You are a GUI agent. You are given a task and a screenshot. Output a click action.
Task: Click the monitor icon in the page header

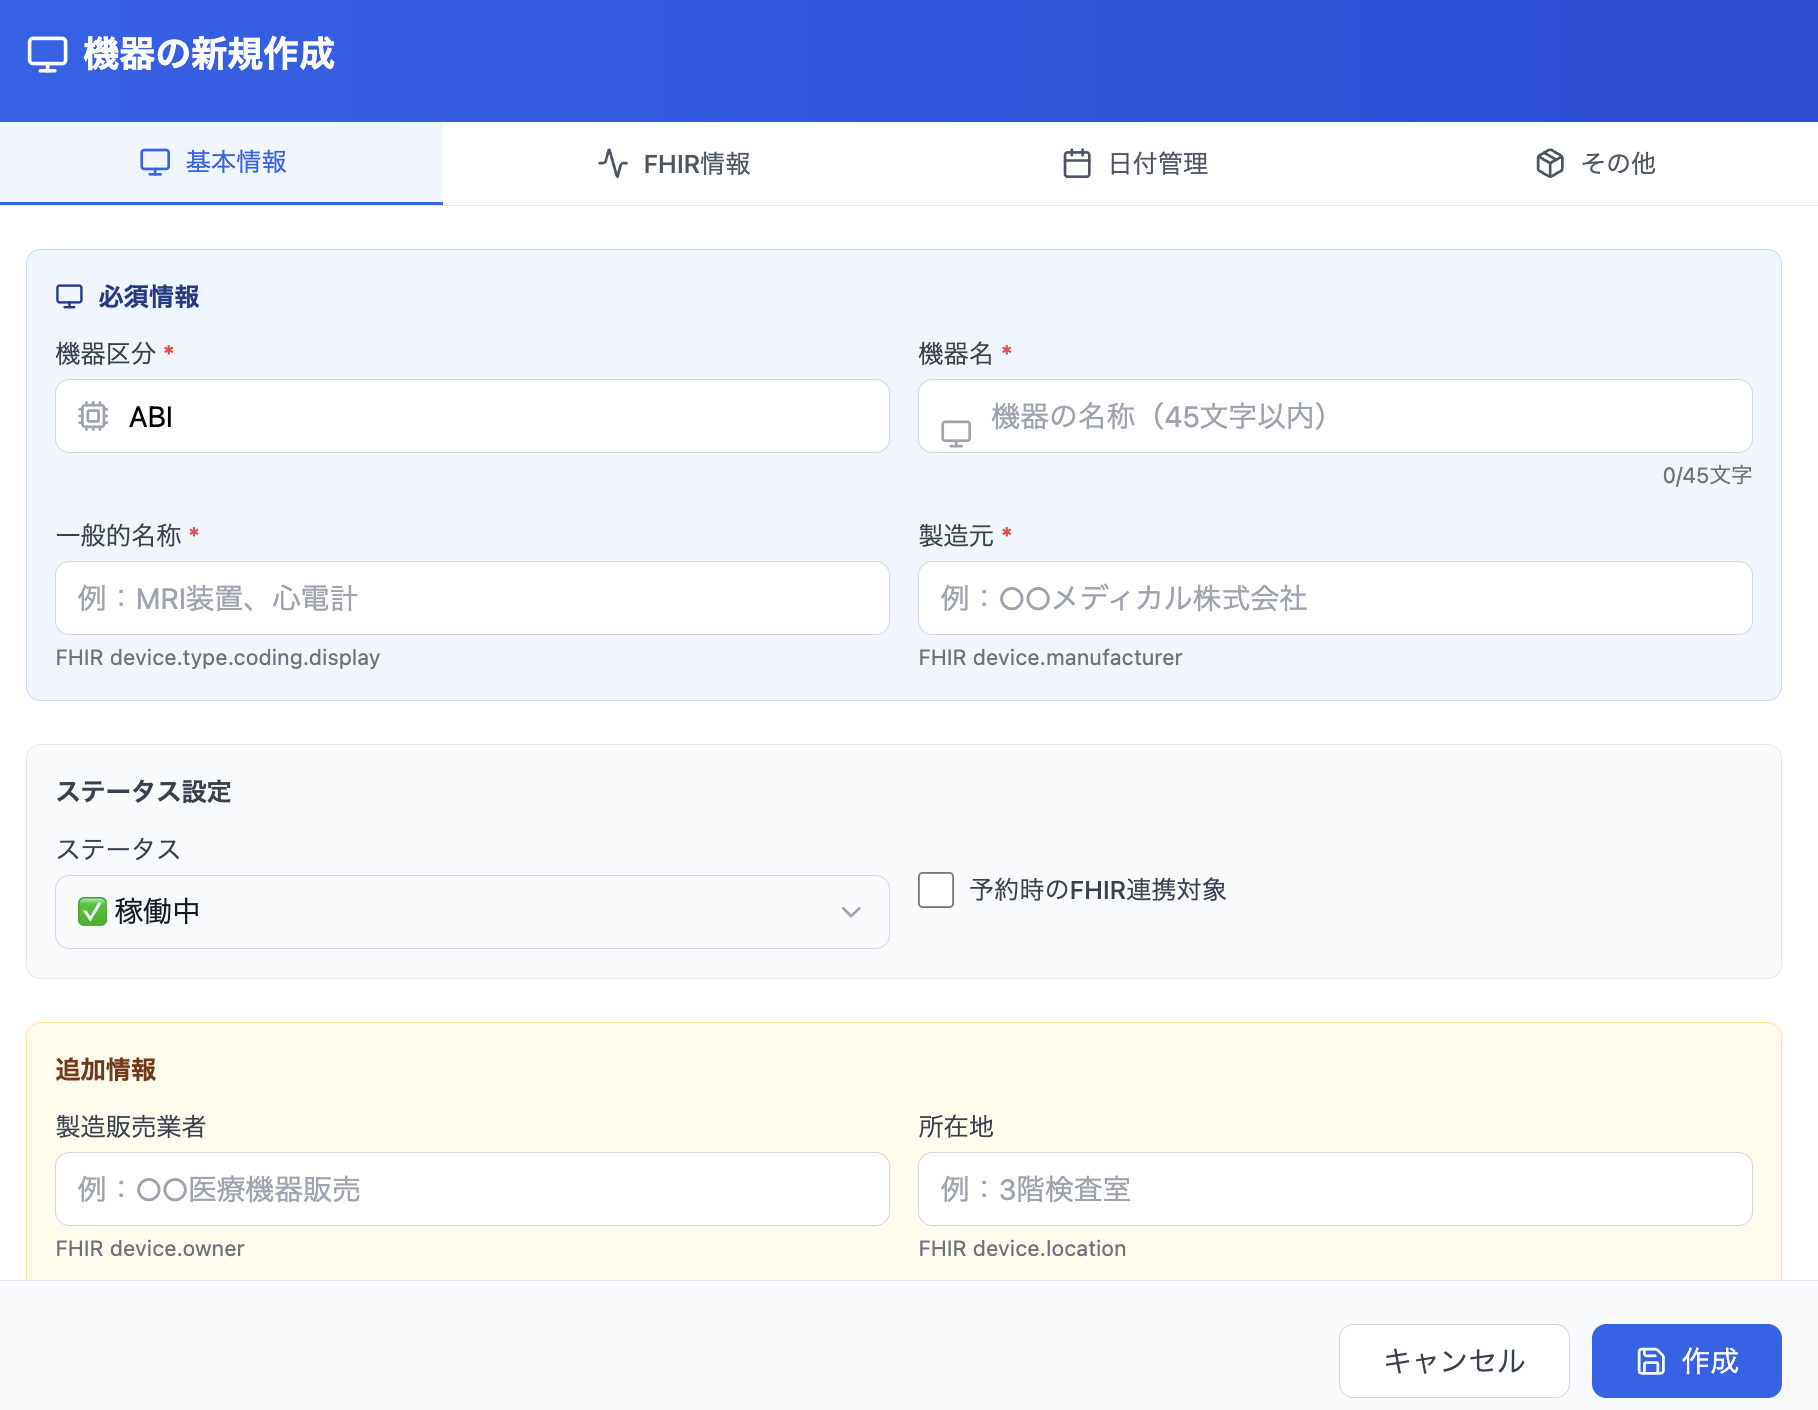point(47,54)
